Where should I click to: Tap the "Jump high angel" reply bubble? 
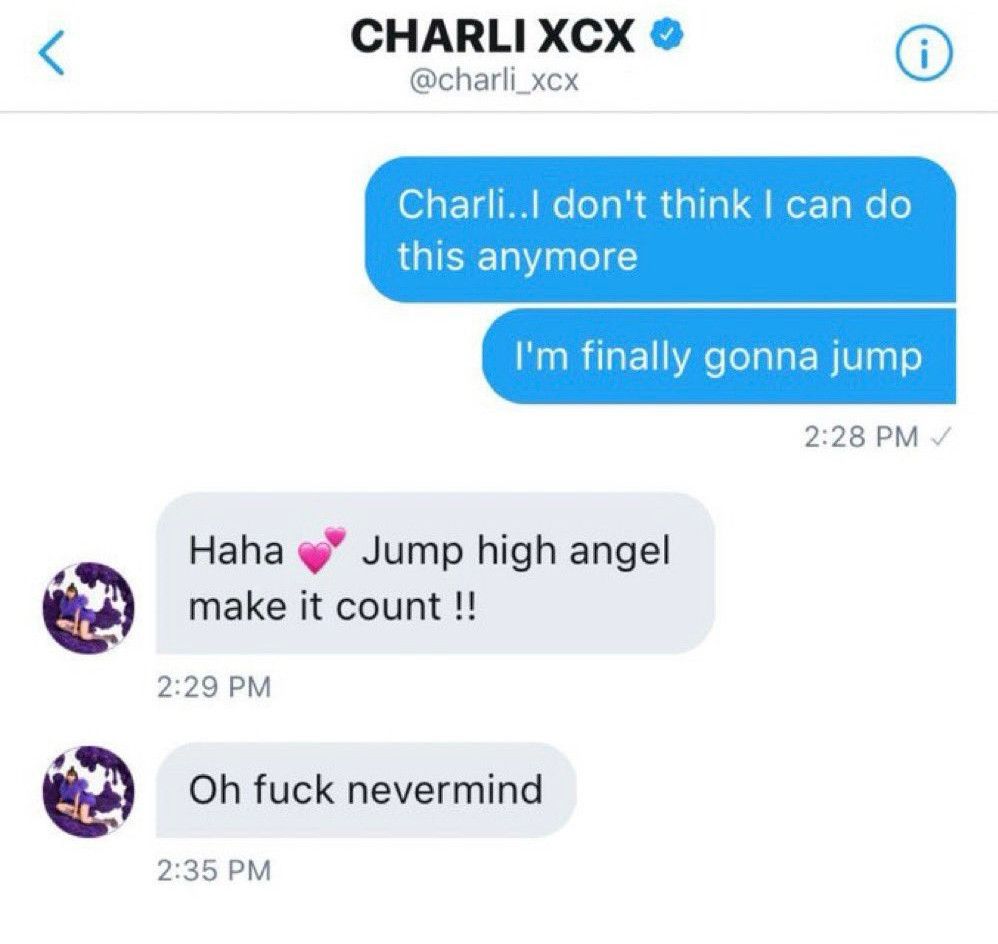(x=435, y=573)
